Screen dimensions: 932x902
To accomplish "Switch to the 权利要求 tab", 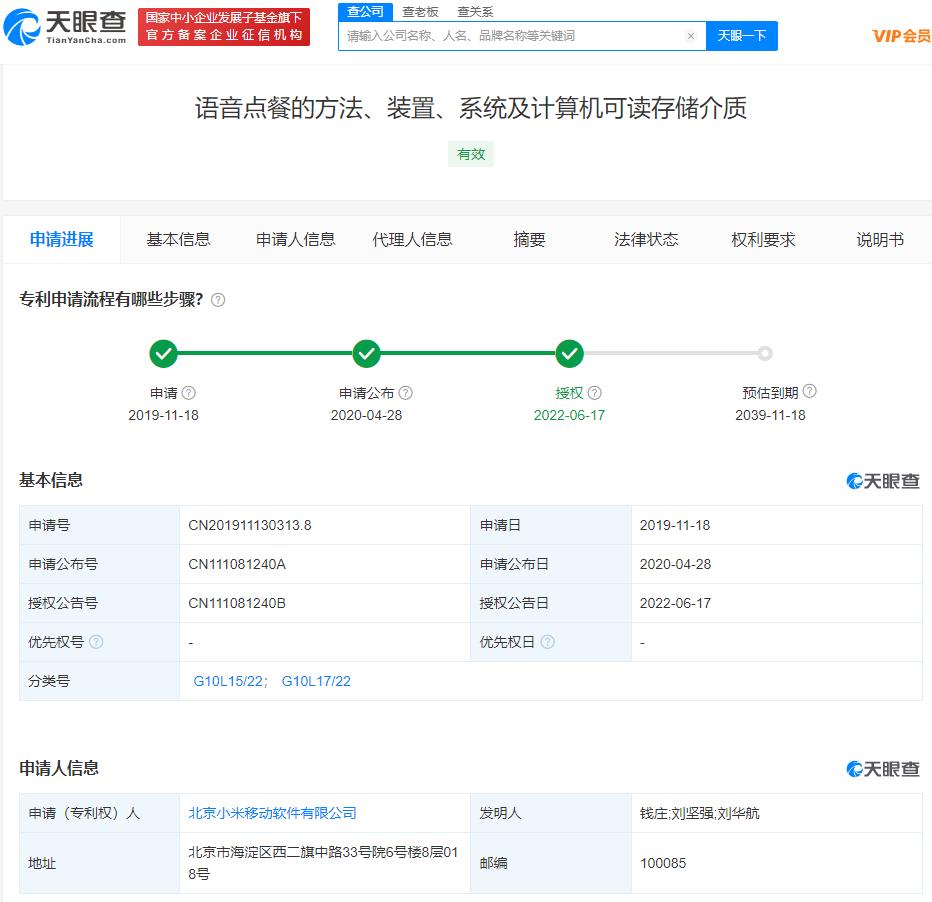I will click(763, 239).
